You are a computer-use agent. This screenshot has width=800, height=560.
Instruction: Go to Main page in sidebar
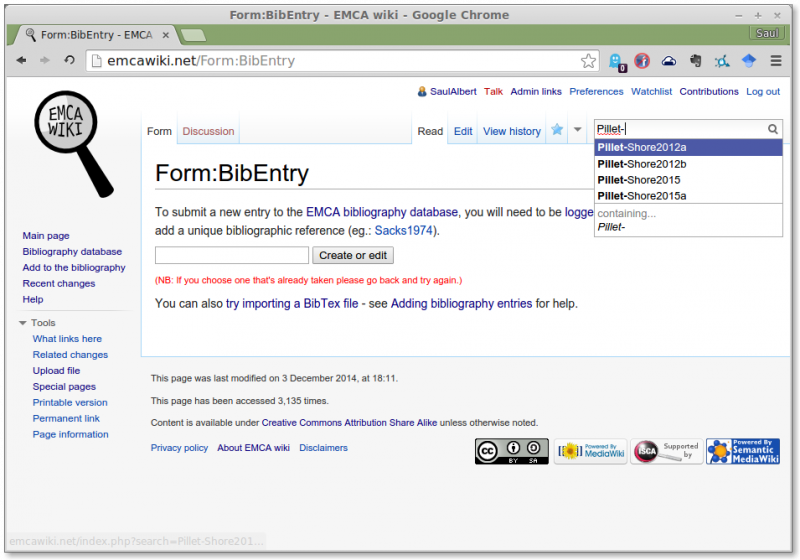(x=46, y=236)
